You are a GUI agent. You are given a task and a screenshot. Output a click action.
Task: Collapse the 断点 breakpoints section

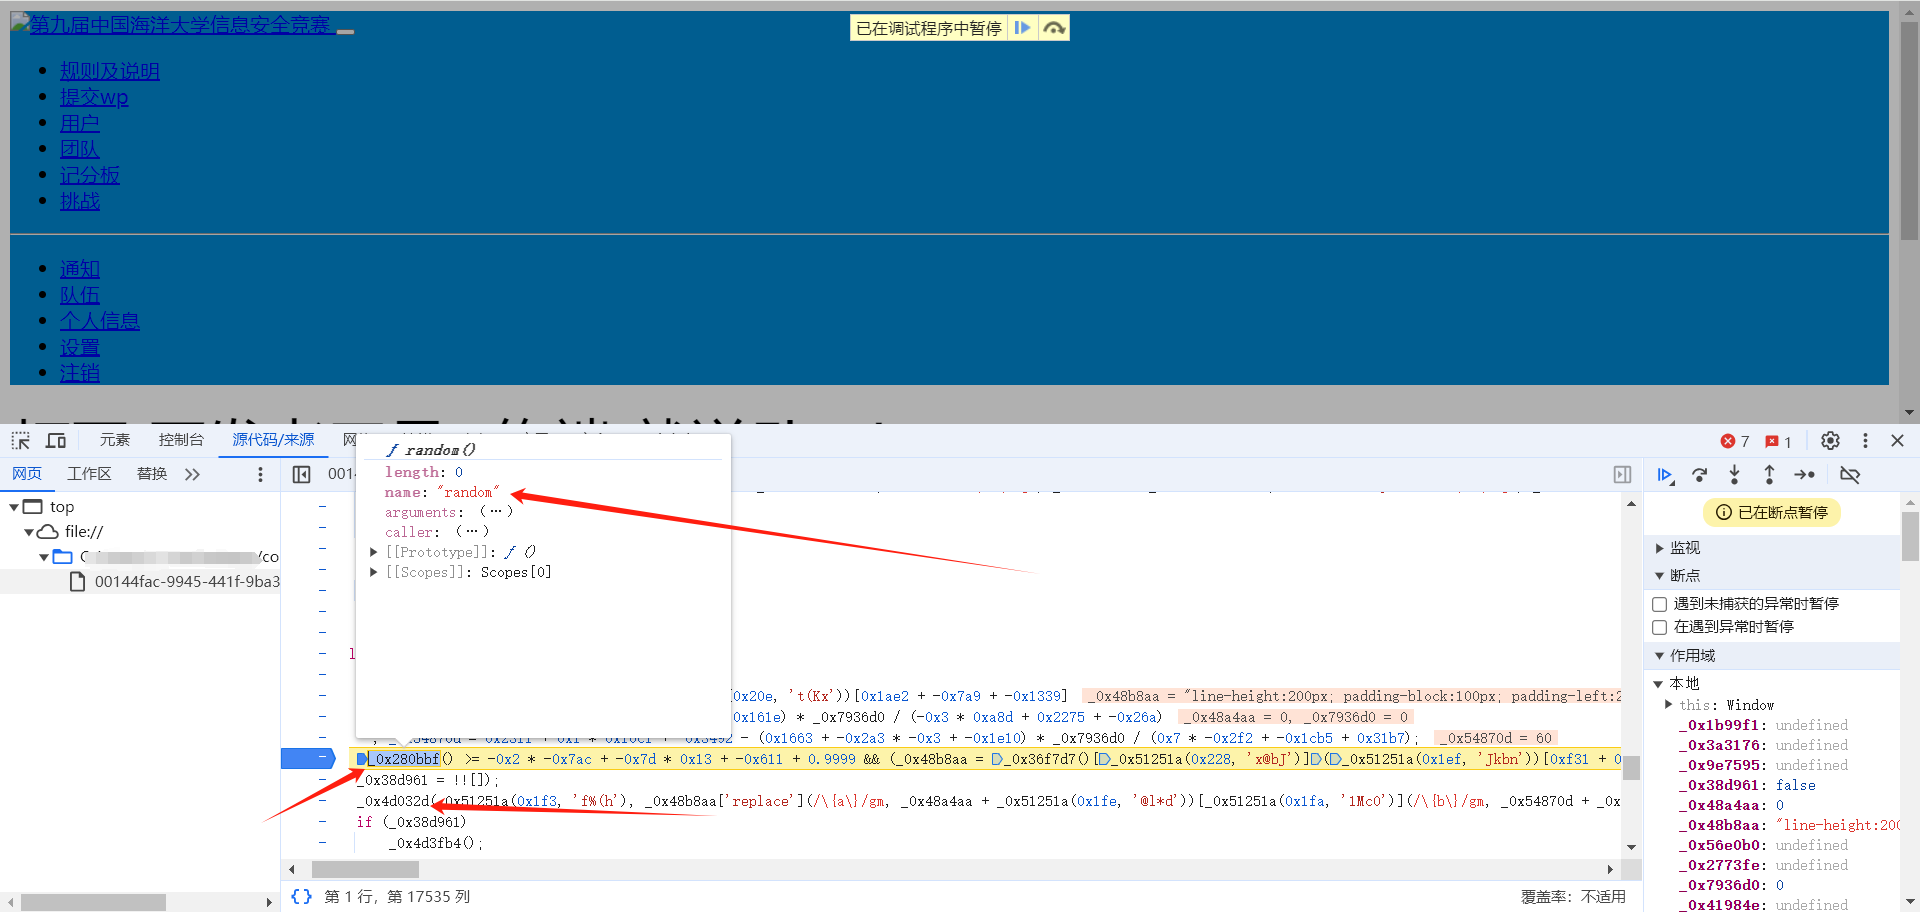pos(1660,576)
